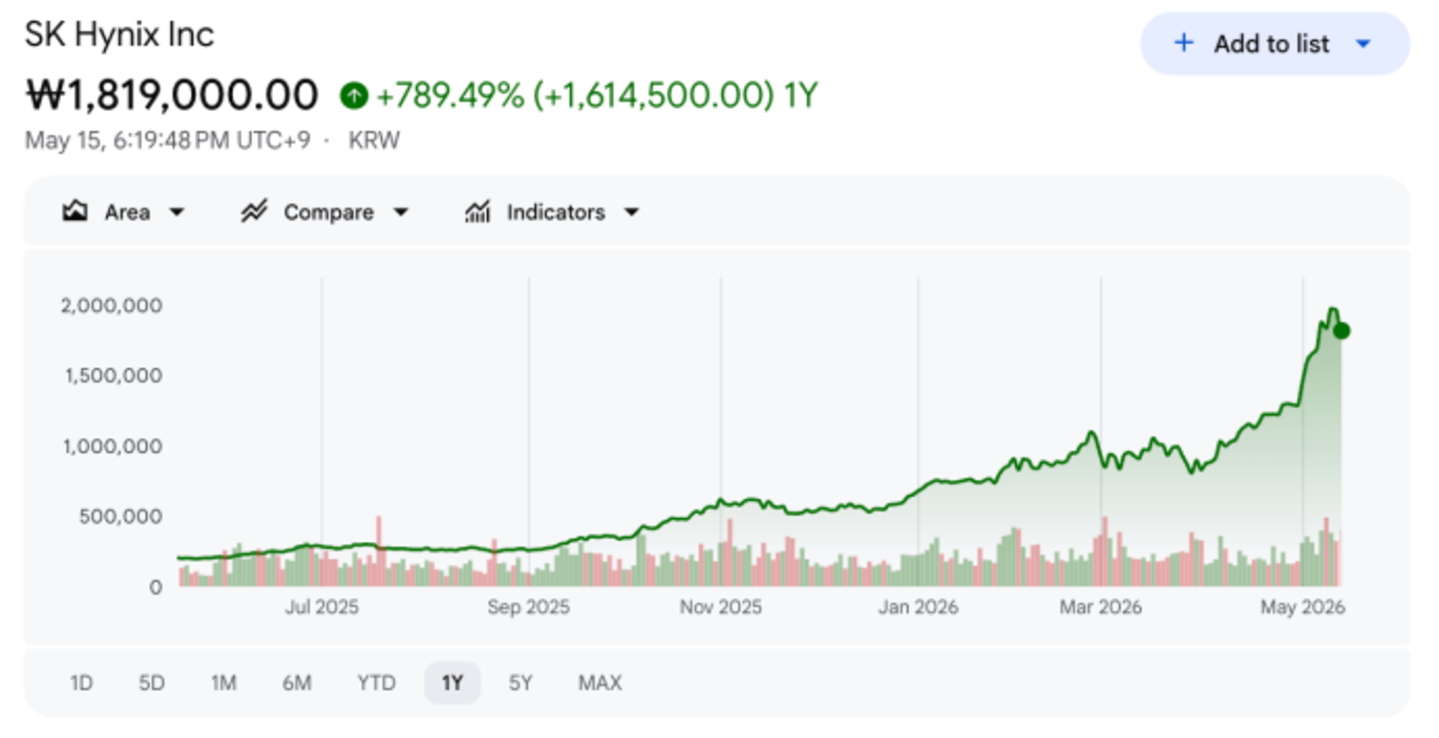The image size is (1439, 738).
Task: Click the Indicators chart icon
Action: pyautogui.click(x=478, y=212)
